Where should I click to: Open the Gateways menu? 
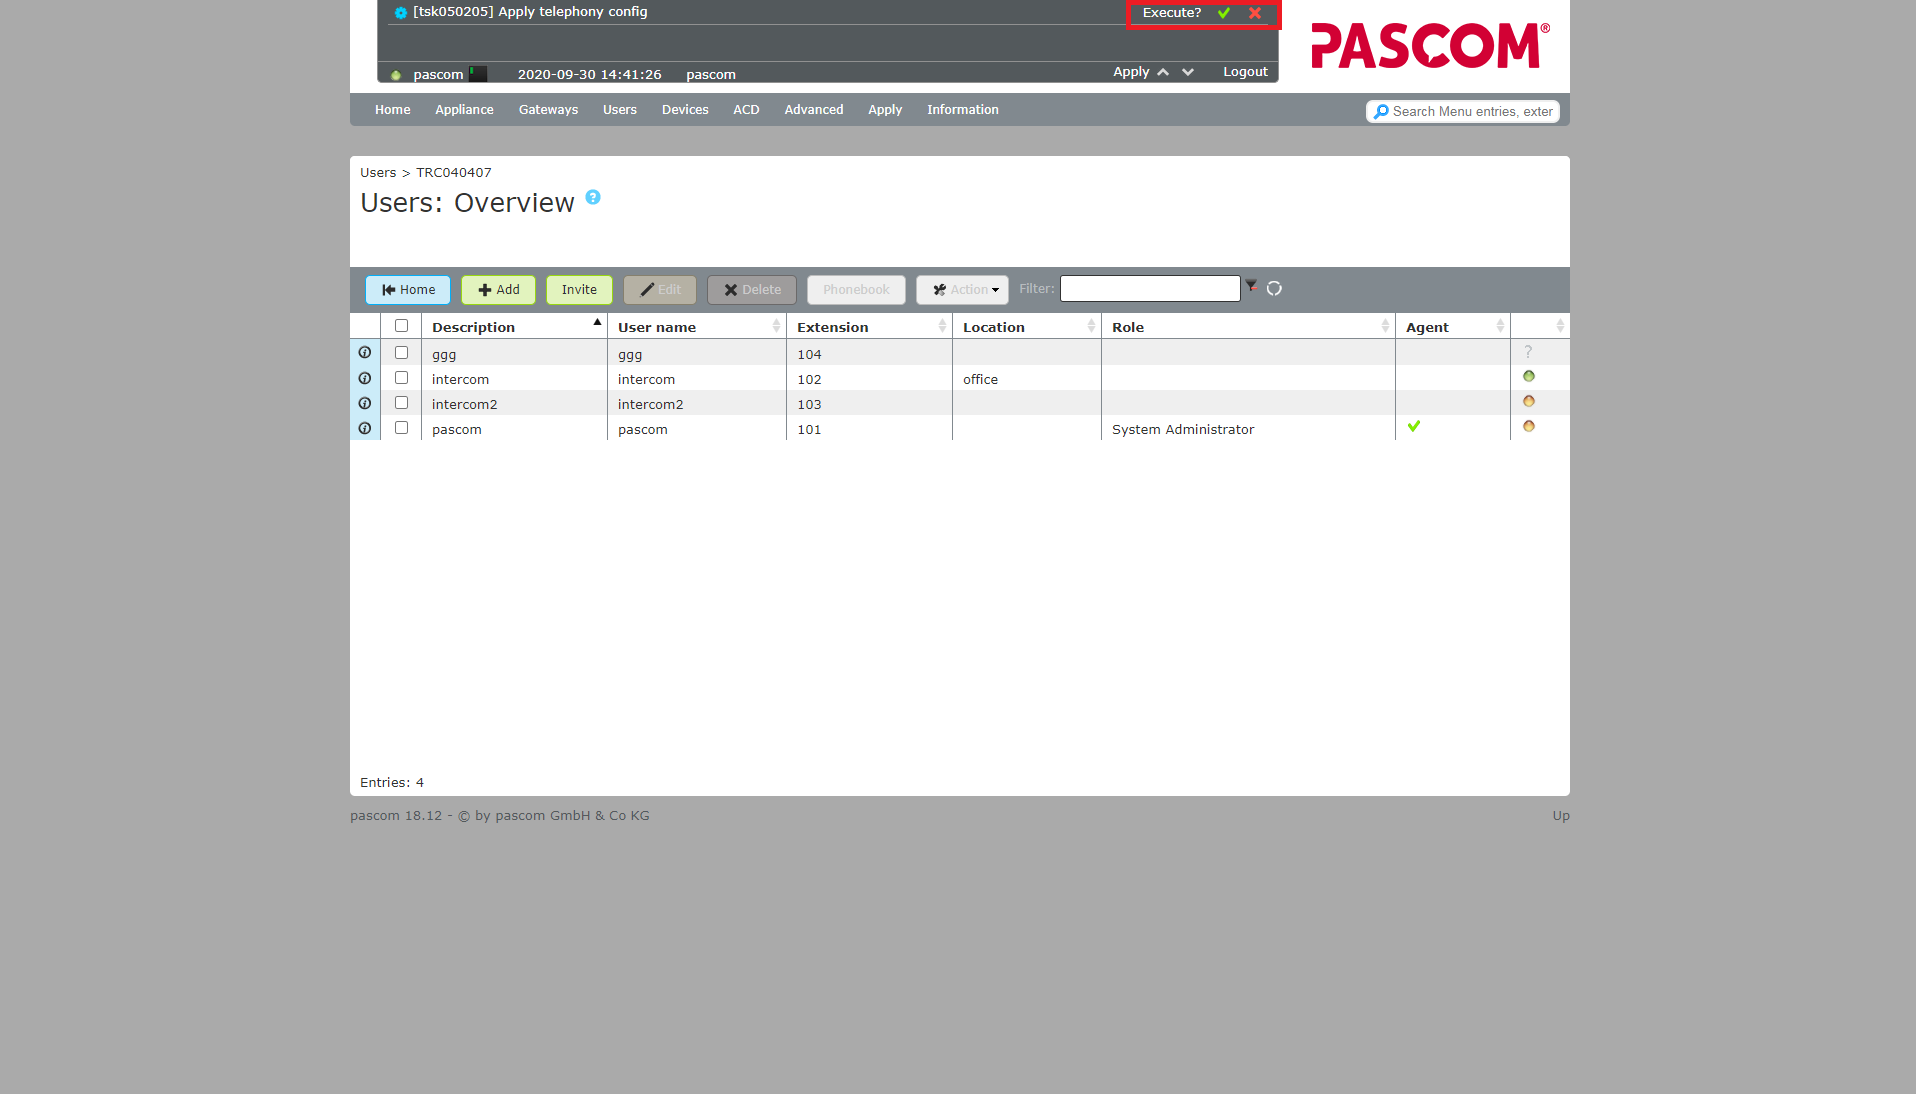[x=548, y=110]
